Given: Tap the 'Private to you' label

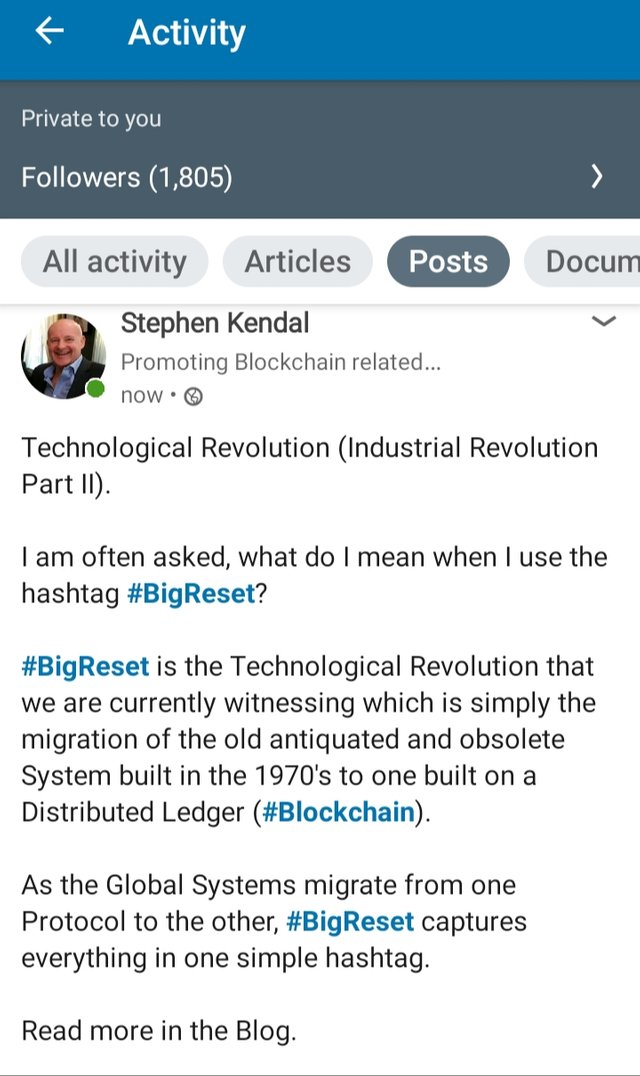Looking at the screenshot, I should pos(91,119).
